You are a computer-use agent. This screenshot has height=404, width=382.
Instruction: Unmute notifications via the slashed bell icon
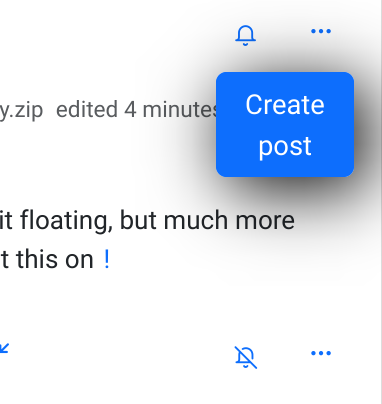coord(246,357)
